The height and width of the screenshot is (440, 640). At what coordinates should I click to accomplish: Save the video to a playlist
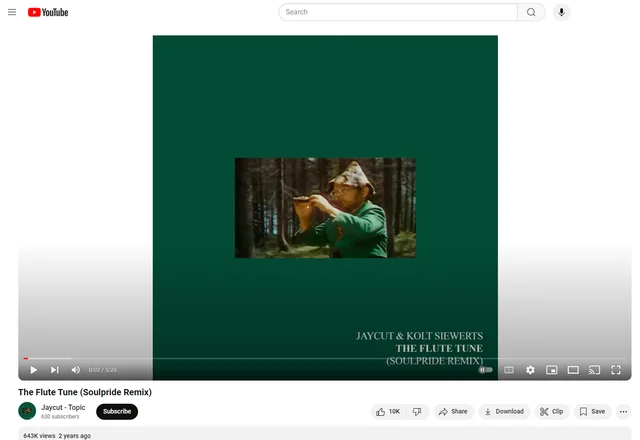click(592, 411)
